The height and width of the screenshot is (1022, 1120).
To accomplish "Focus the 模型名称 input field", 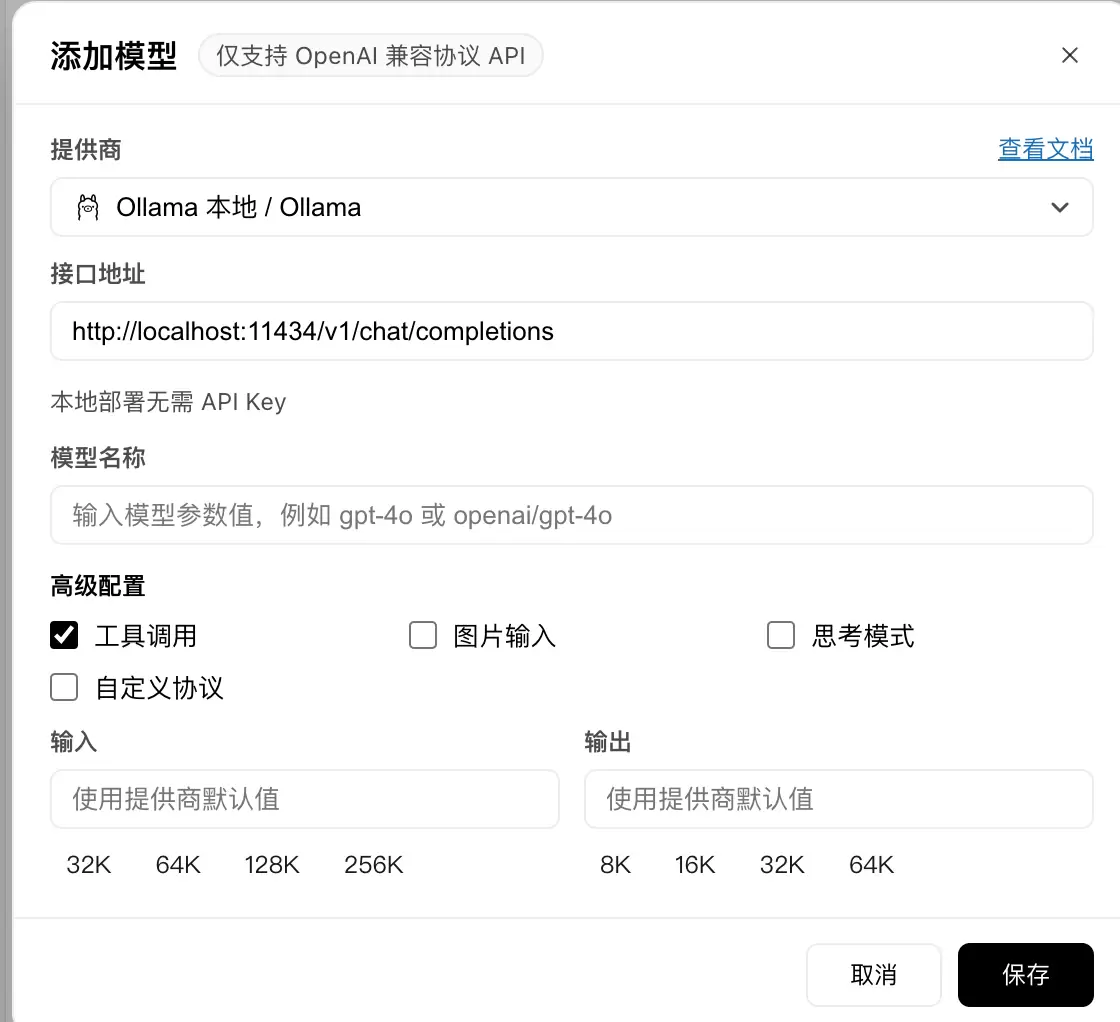I will (571, 515).
